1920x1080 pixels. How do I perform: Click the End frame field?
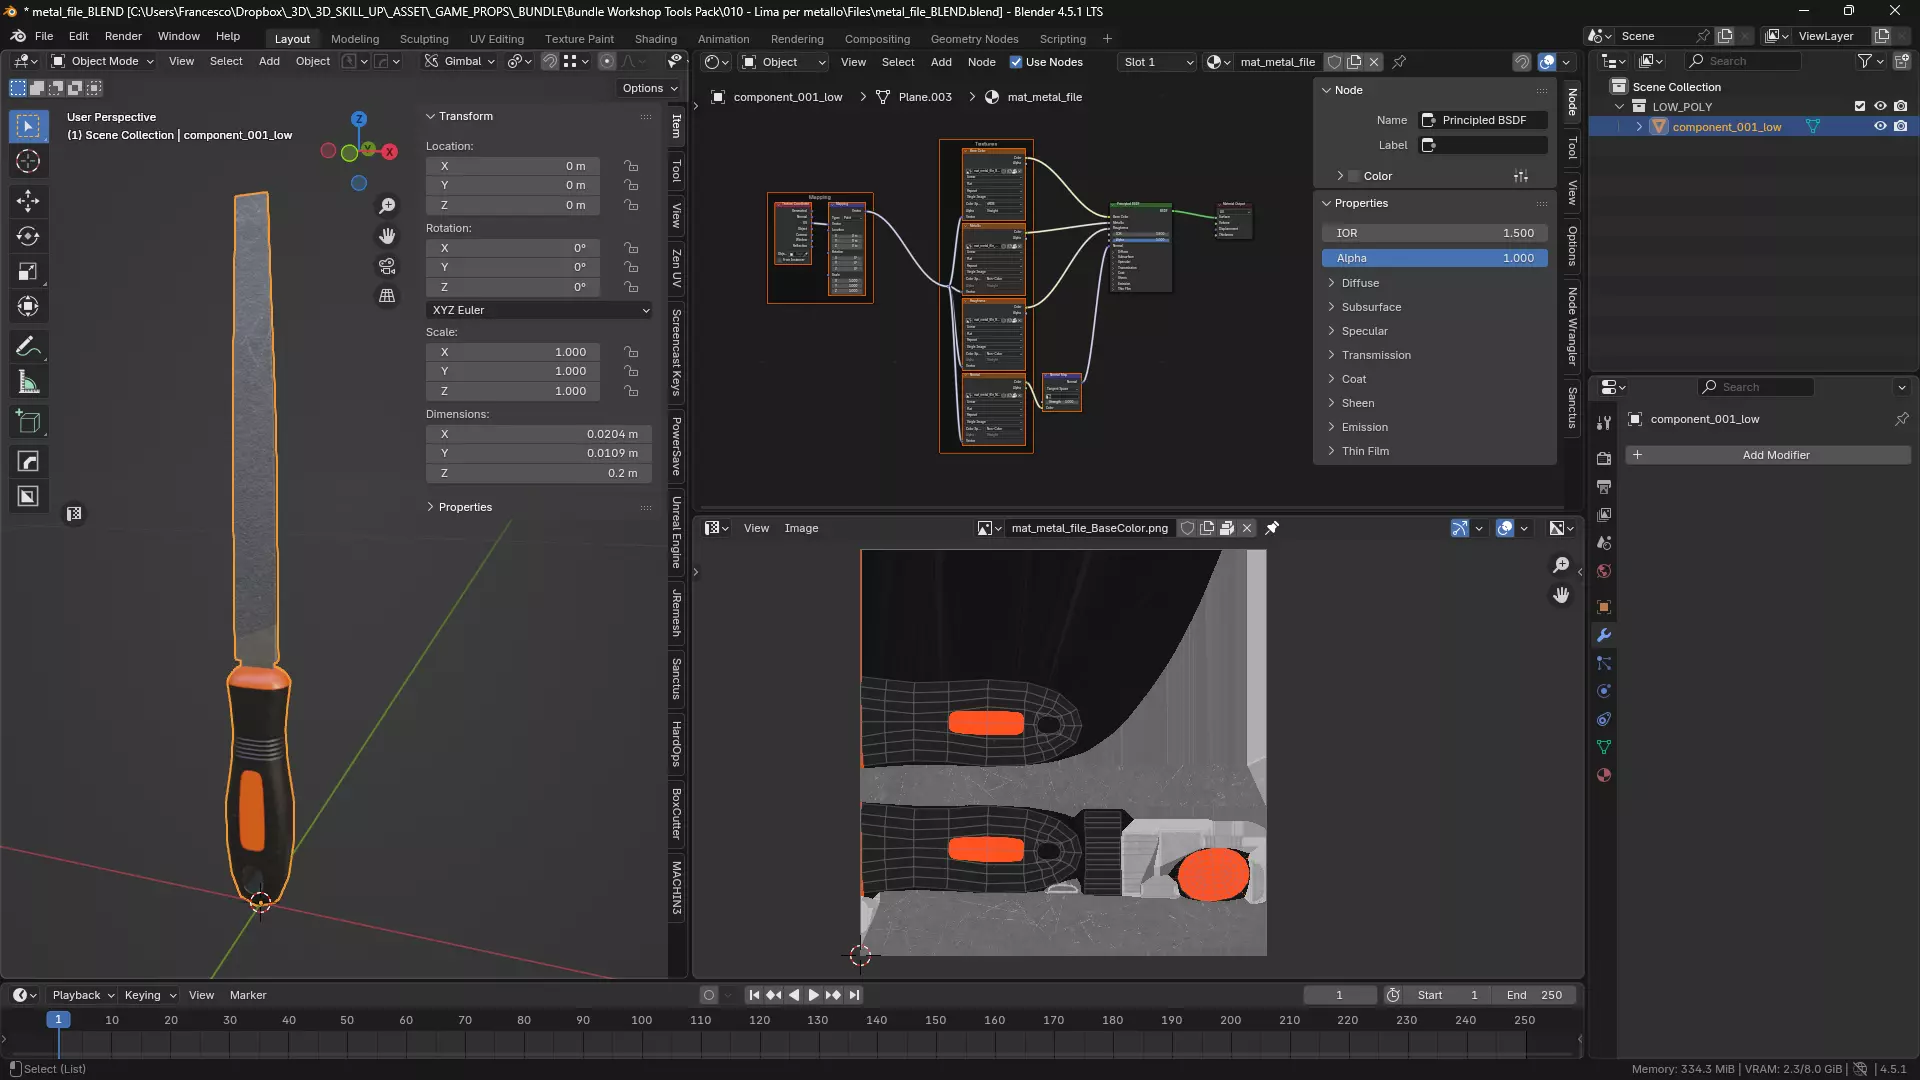tap(1535, 995)
